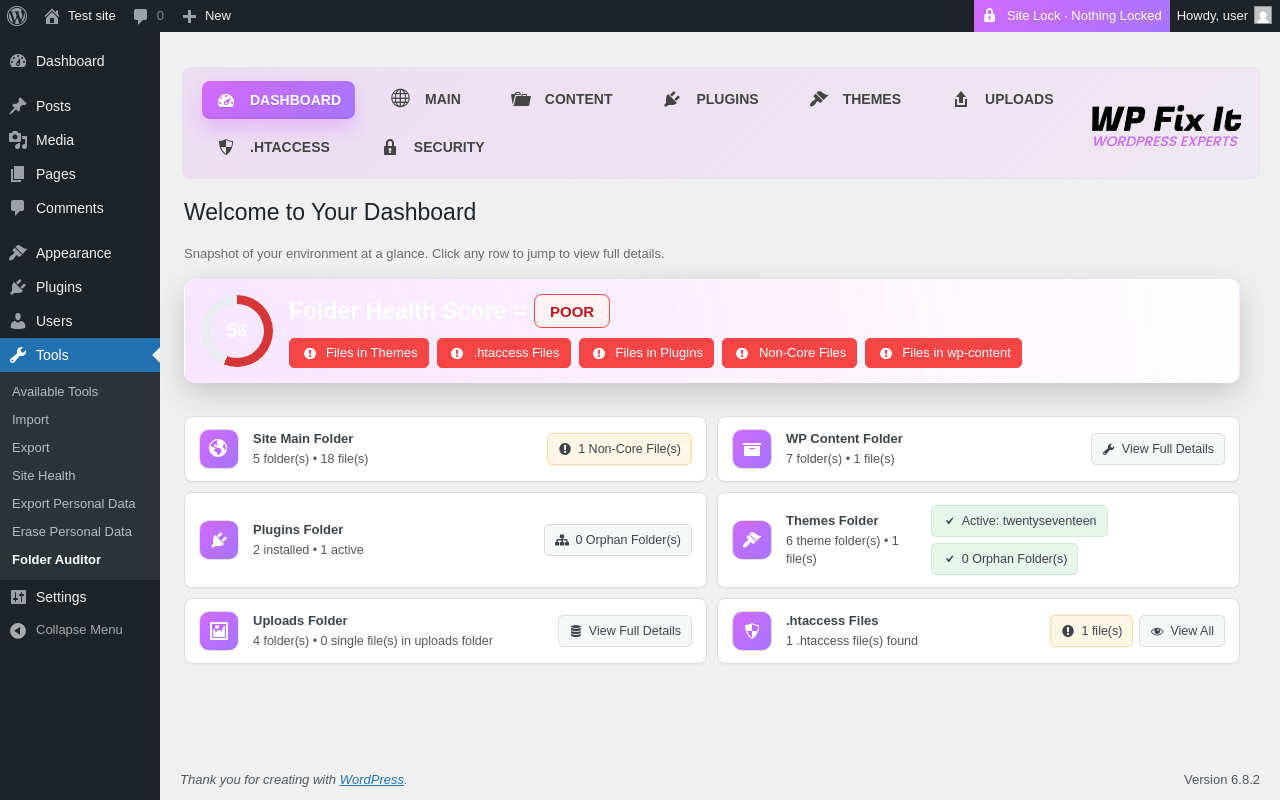The height and width of the screenshot is (800, 1280).
Task: Click the 1 Non-Core File(s) badge
Action: click(619, 449)
